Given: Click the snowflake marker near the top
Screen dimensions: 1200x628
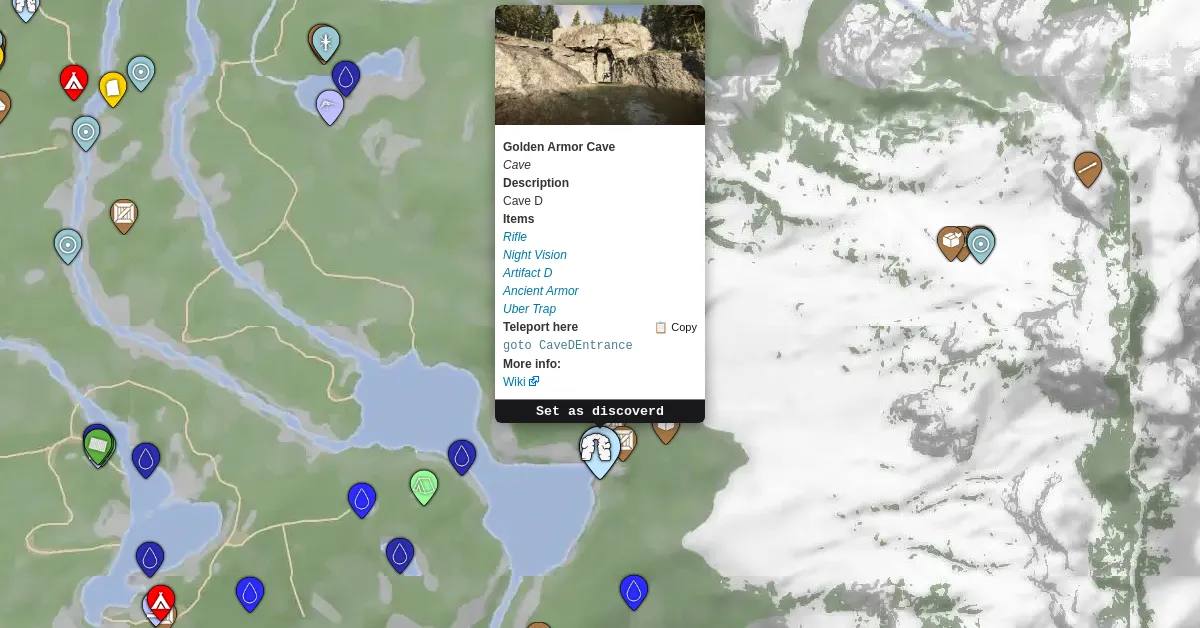Looking at the screenshot, I should (325, 42).
